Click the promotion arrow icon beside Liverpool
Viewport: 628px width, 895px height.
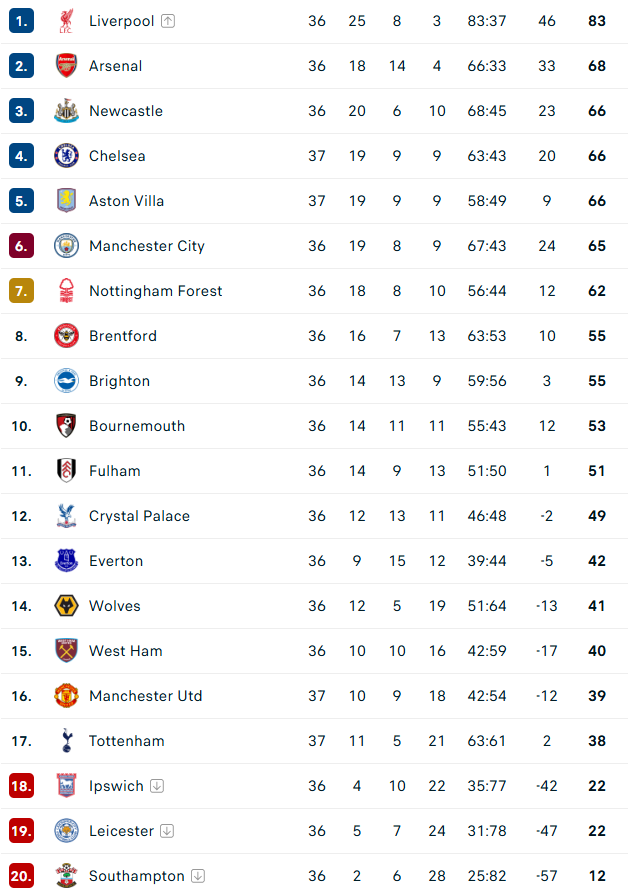pos(168,21)
